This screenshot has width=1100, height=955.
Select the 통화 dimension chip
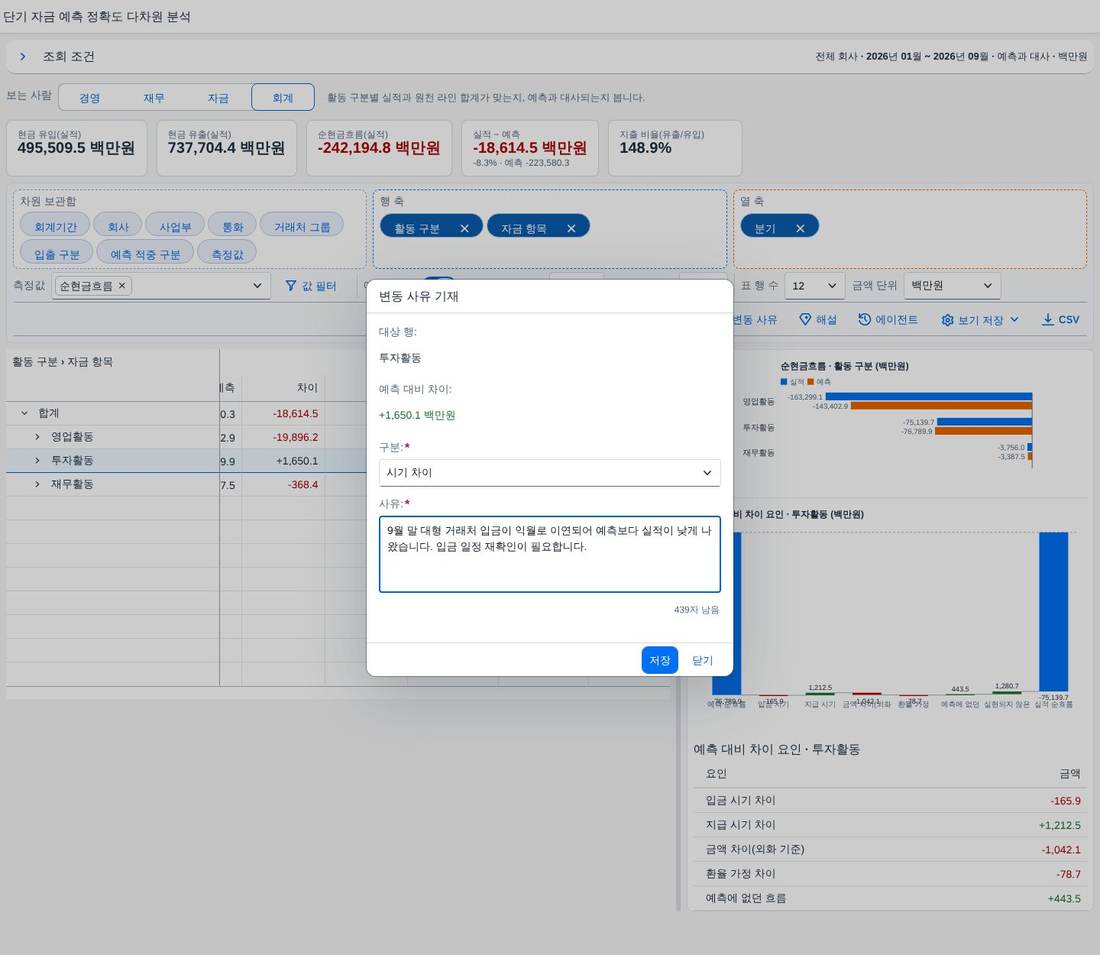tap(232, 227)
